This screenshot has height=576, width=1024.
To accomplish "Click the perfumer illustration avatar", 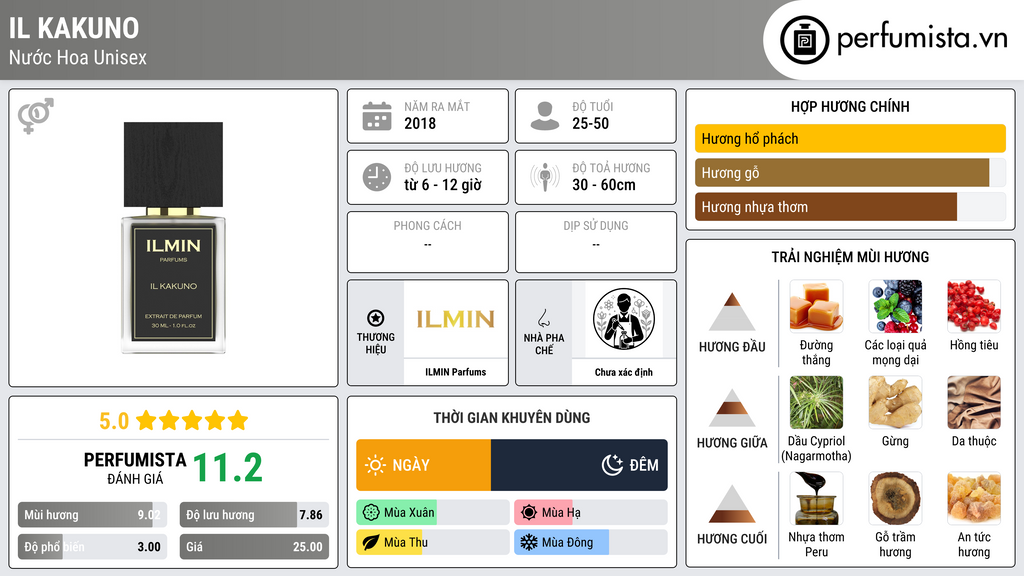I will pyautogui.click(x=624, y=319).
